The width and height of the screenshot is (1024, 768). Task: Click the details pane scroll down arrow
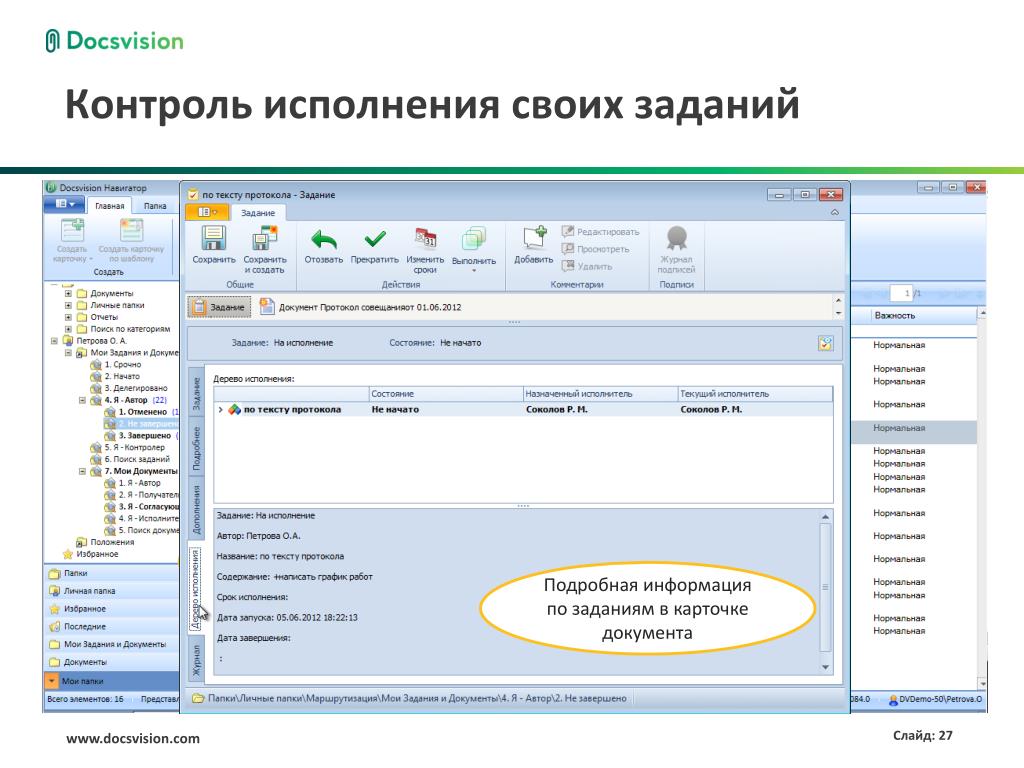825,667
